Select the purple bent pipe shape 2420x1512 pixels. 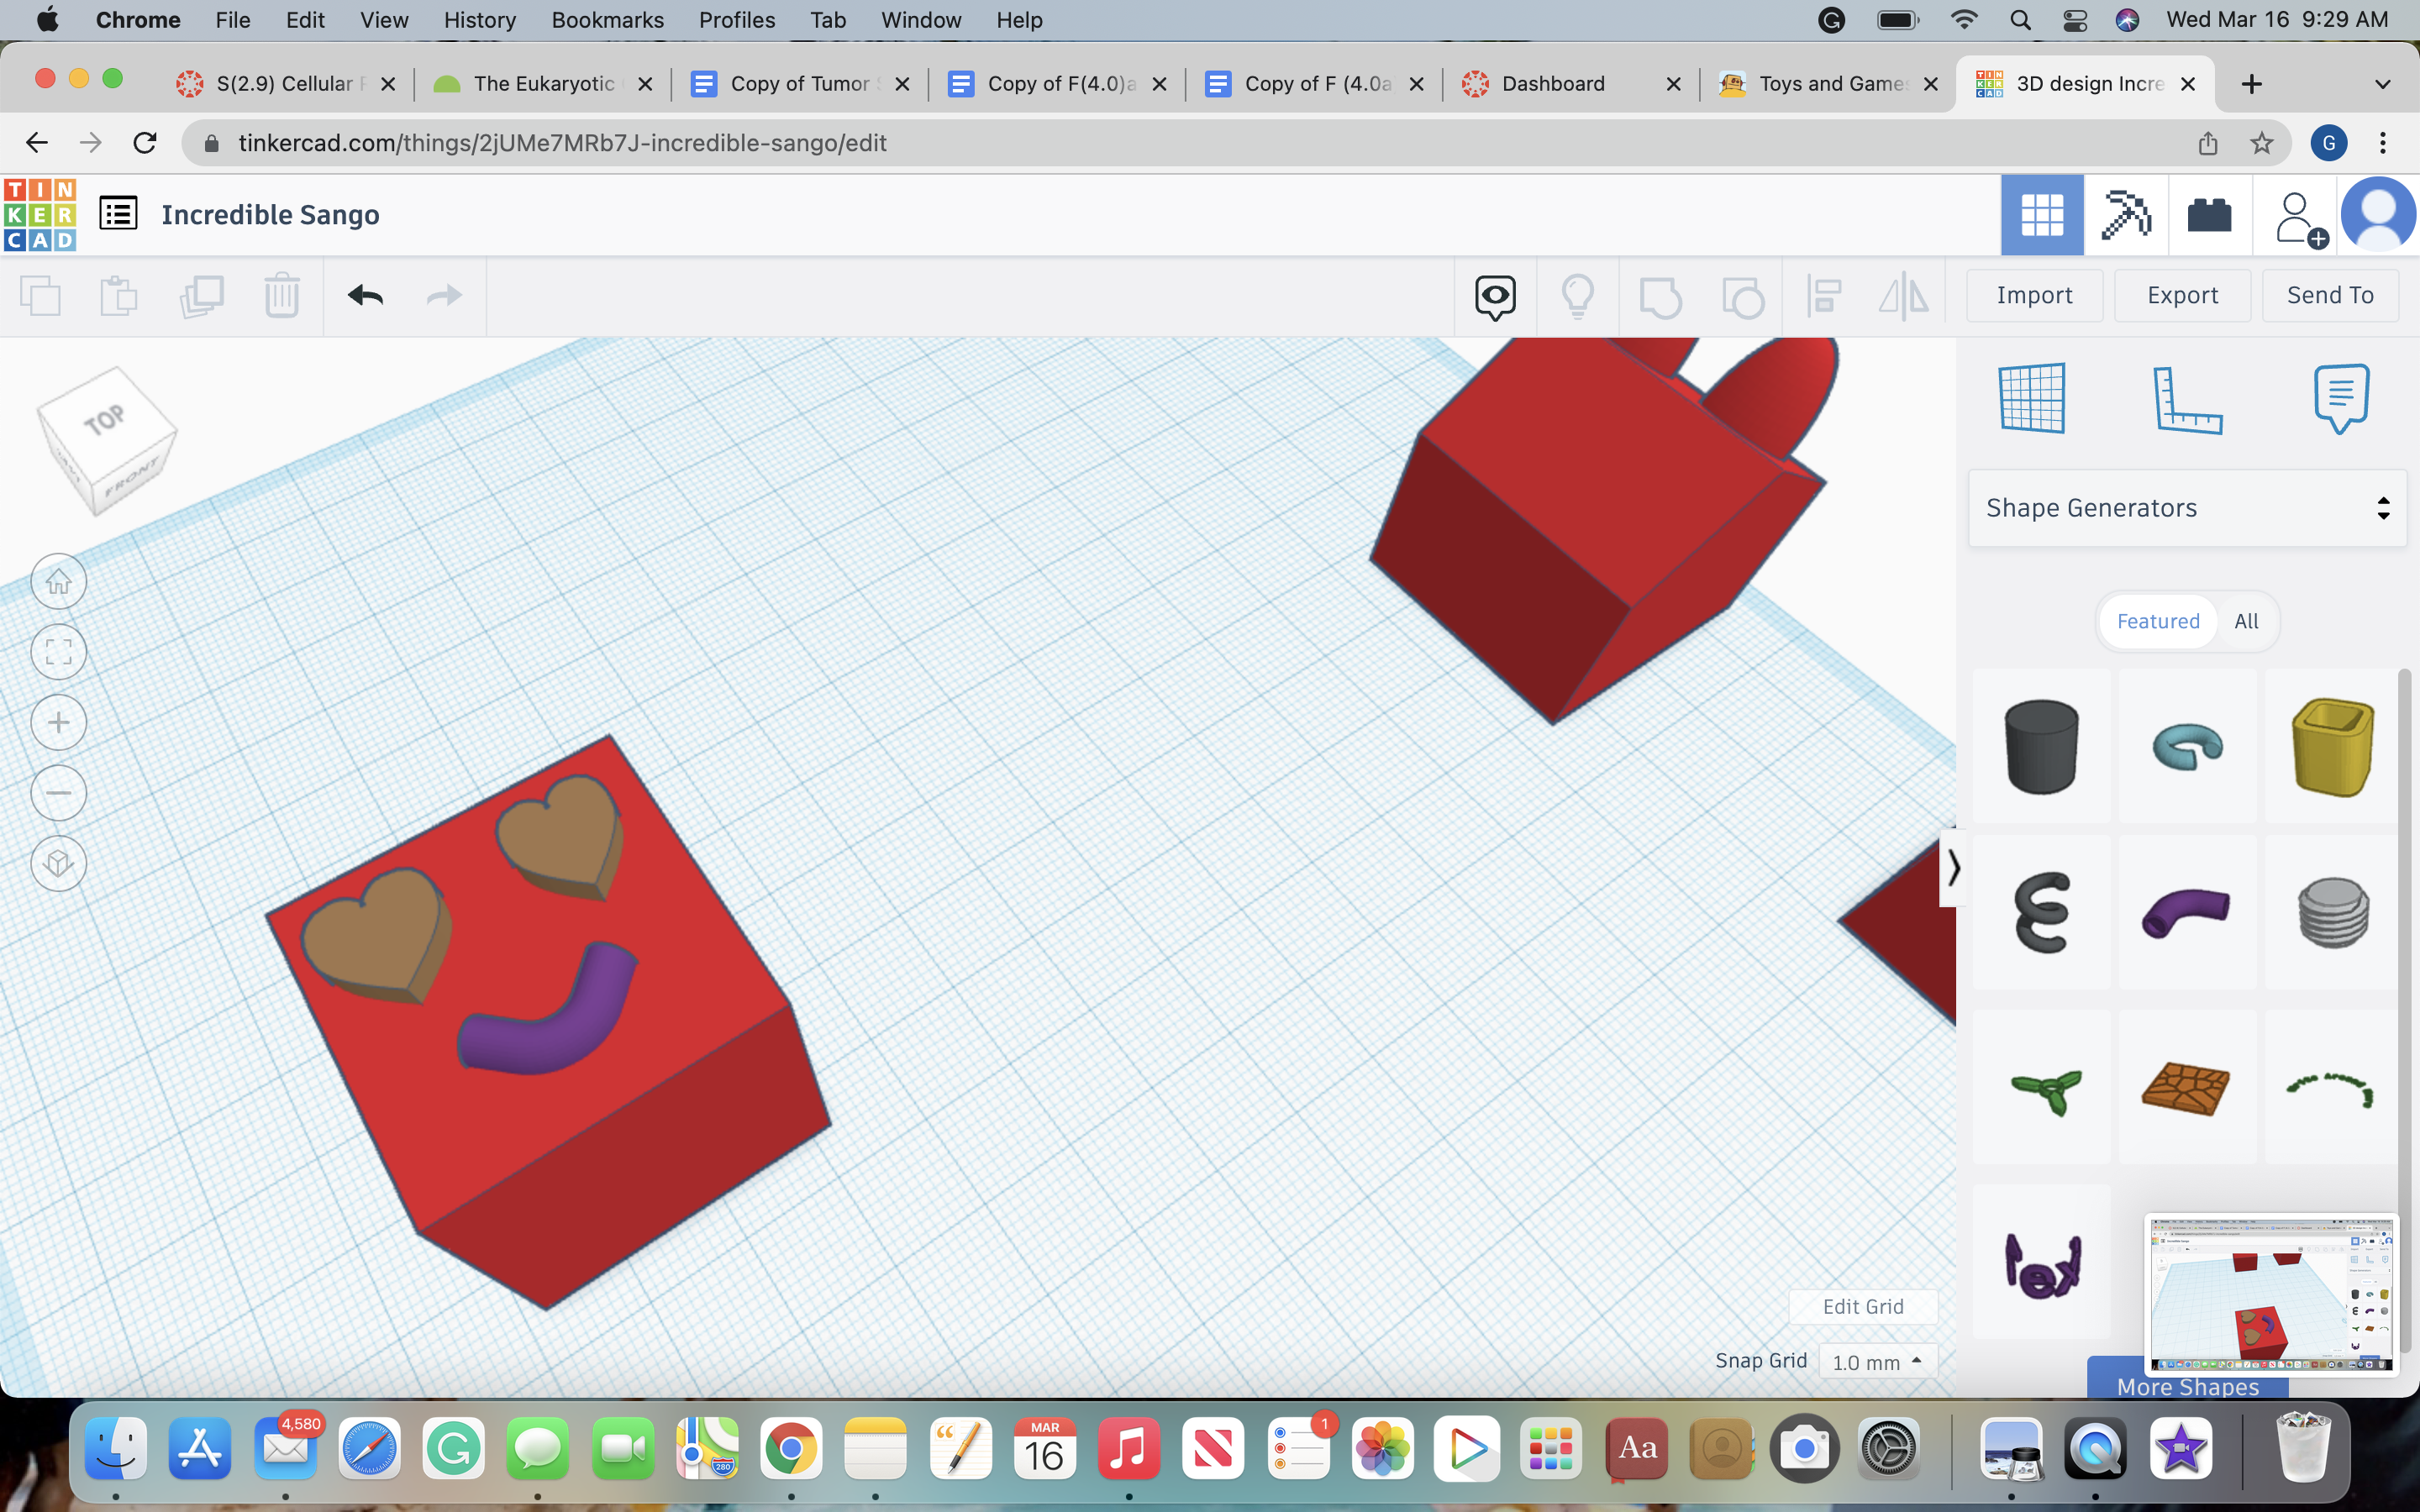(x=2186, y=911)
